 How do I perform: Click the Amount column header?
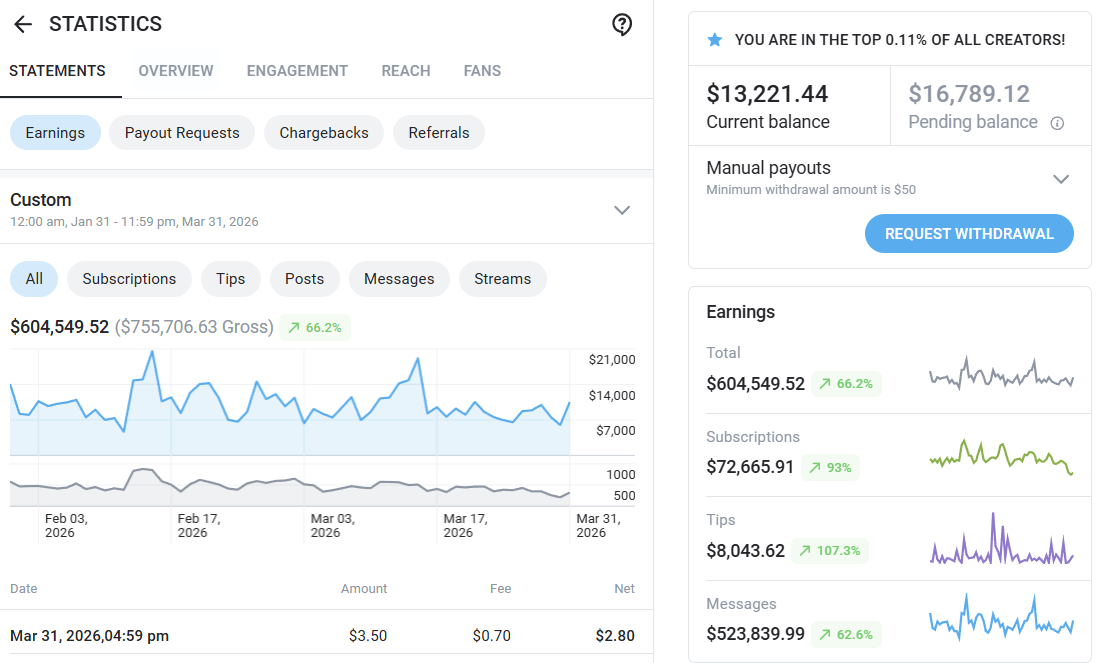tap(364, 589)
